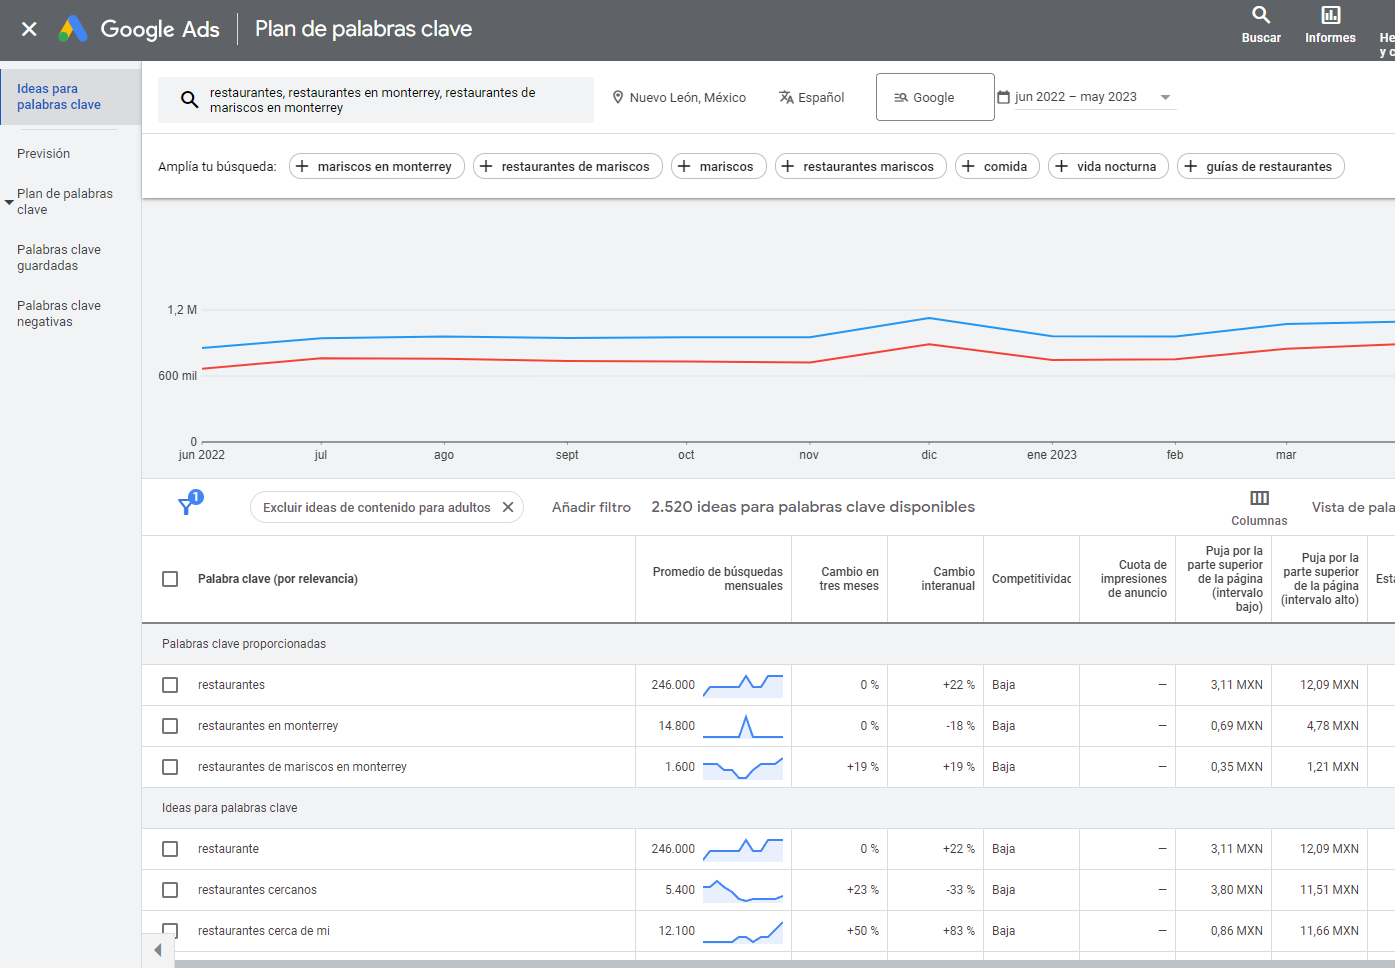Close the keyword planner with X icon
This screenshot has width=1395, height=968.
[29, 29]
